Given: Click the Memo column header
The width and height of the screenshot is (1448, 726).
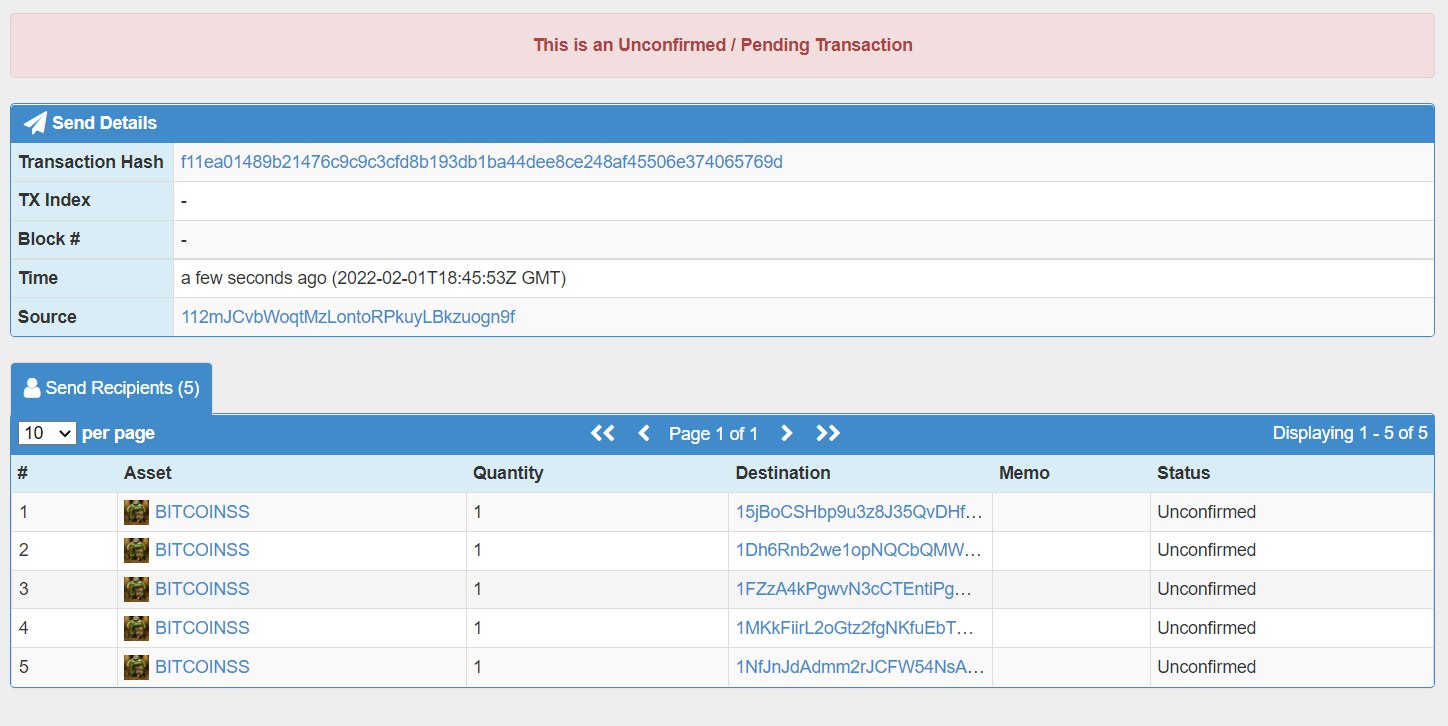Looking at the screenshot, I should (1024, 473).
